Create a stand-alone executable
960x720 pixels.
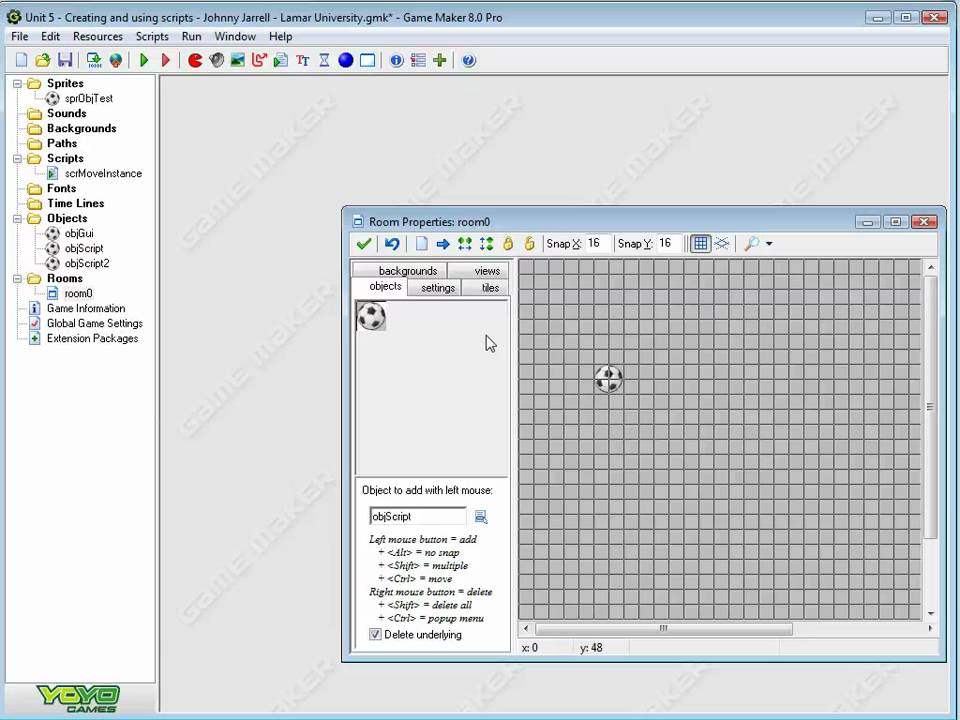tap(94, 60)
